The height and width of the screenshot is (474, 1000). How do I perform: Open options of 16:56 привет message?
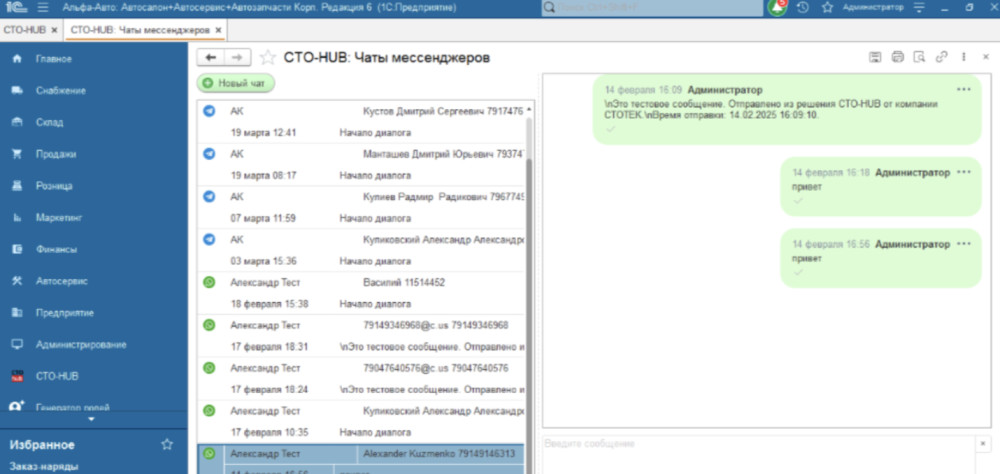point(963,244)
